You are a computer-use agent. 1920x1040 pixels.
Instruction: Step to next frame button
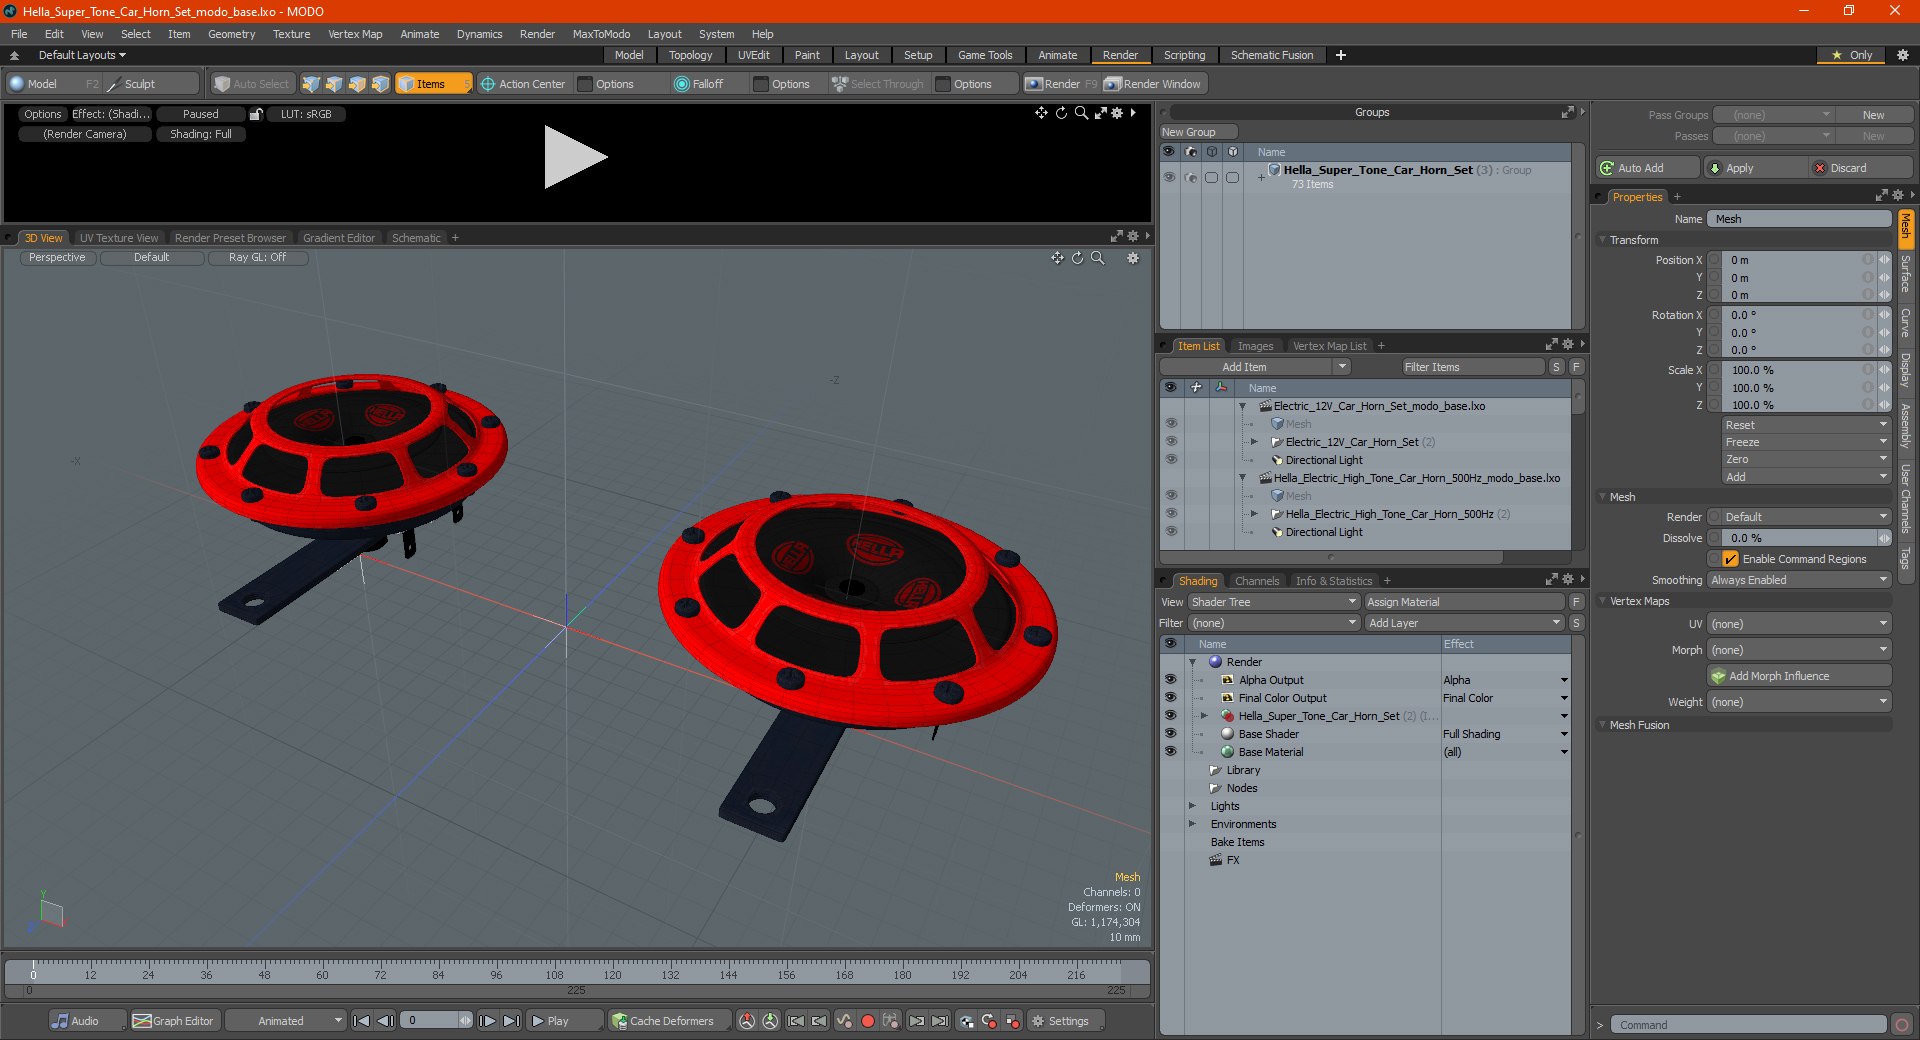487,1021
